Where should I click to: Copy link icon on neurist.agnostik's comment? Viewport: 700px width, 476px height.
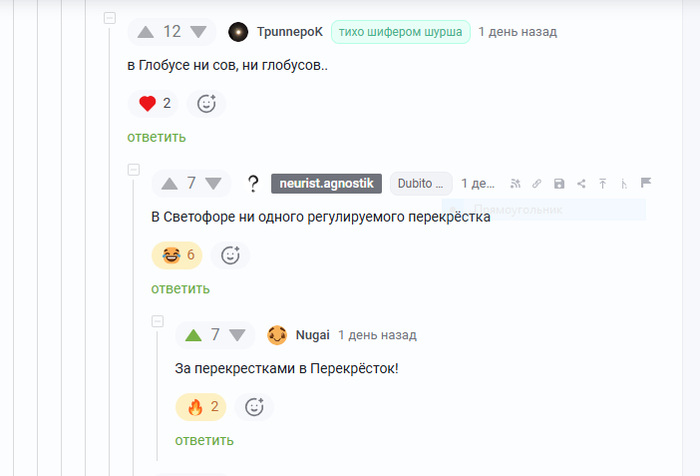(537, 184)
